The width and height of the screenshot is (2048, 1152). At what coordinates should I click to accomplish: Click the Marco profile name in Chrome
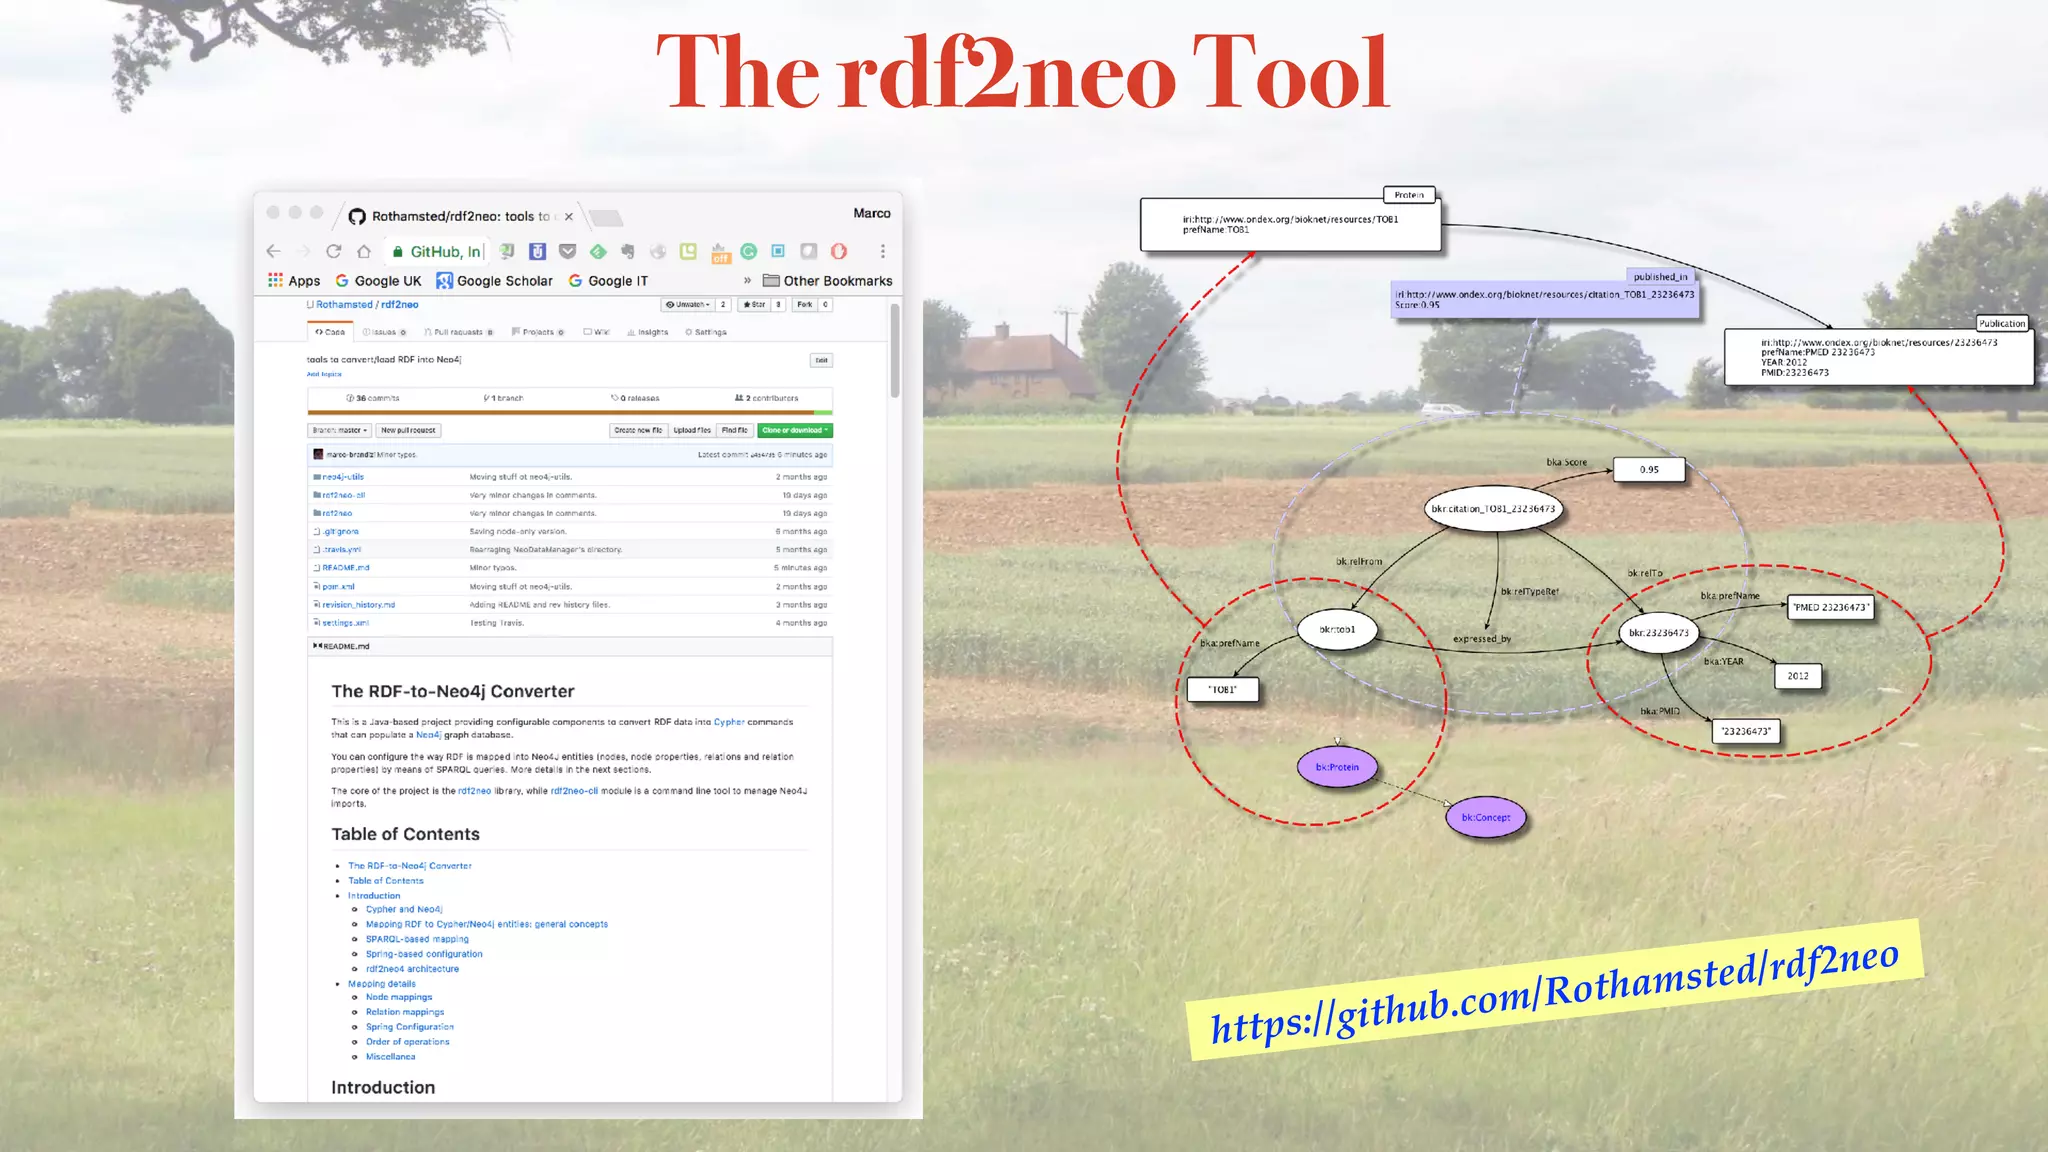pos(872,213)
